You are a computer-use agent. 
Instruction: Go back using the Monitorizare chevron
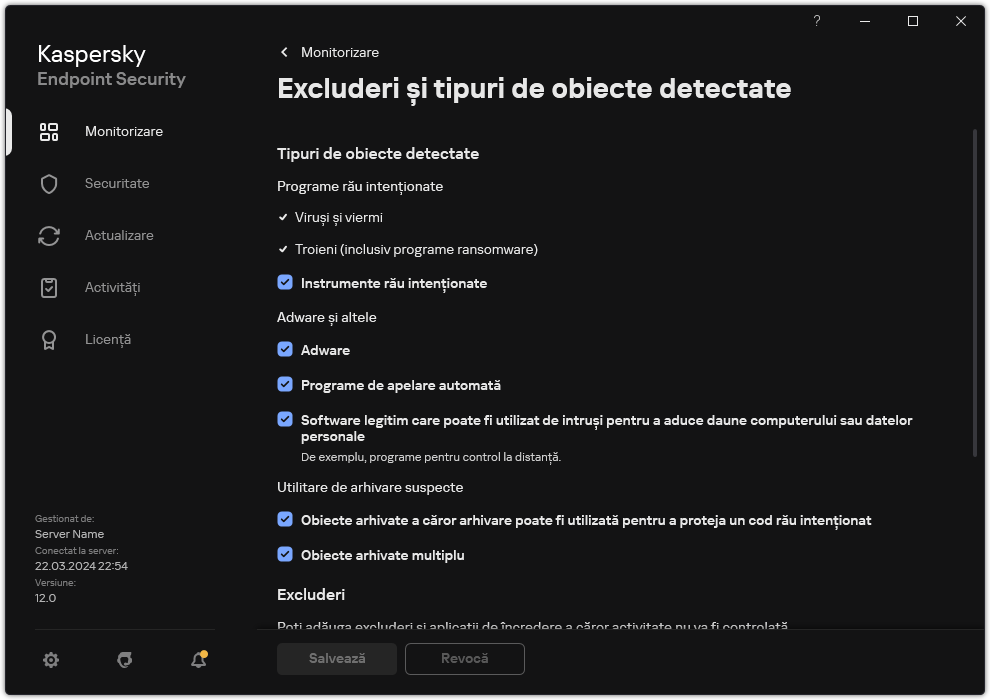(283, 52)
